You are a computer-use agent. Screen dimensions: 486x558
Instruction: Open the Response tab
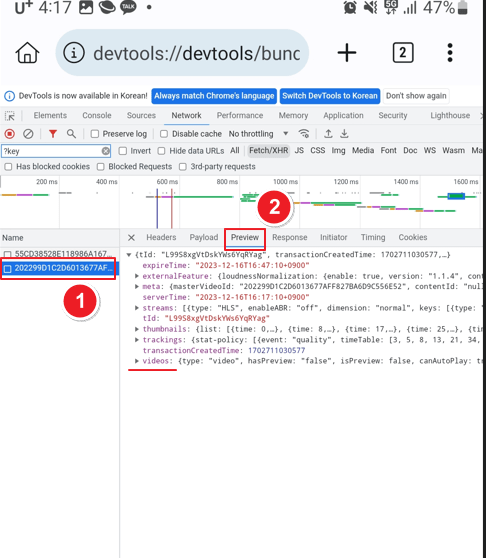290,237
